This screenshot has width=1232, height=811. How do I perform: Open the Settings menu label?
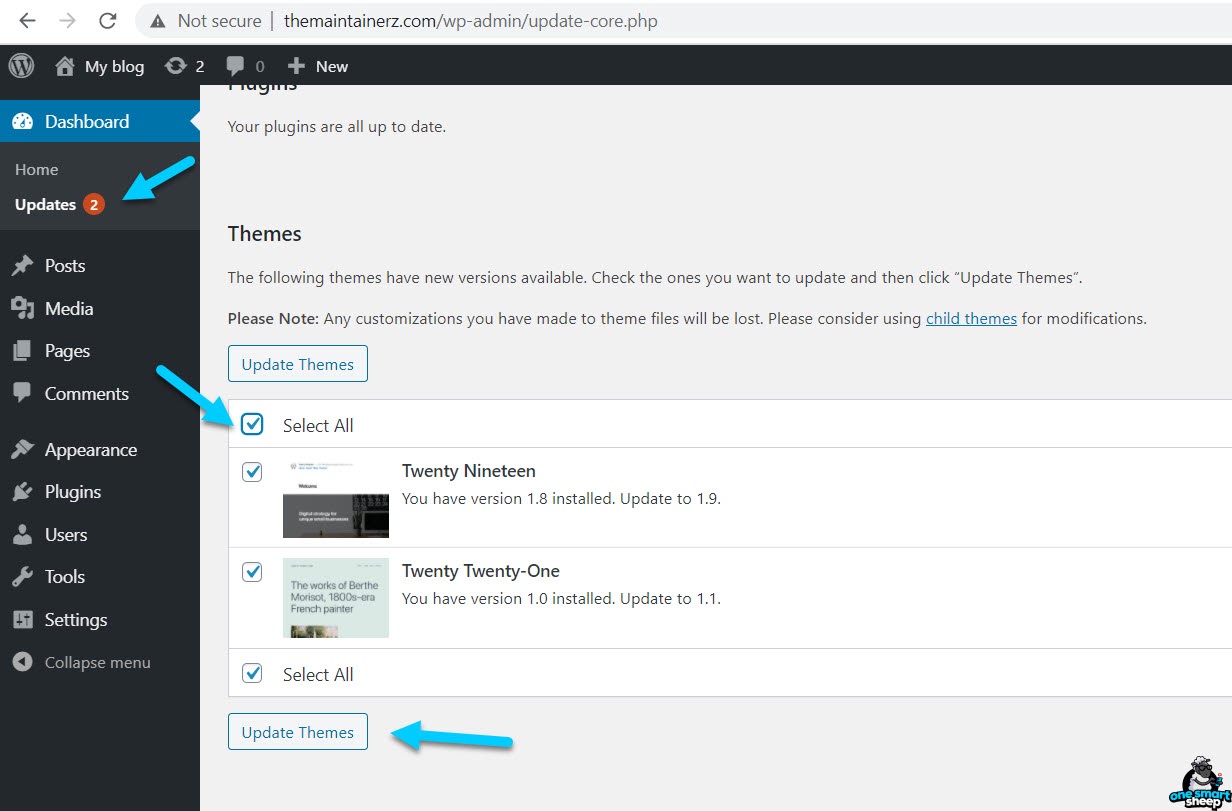click(76, 620)
